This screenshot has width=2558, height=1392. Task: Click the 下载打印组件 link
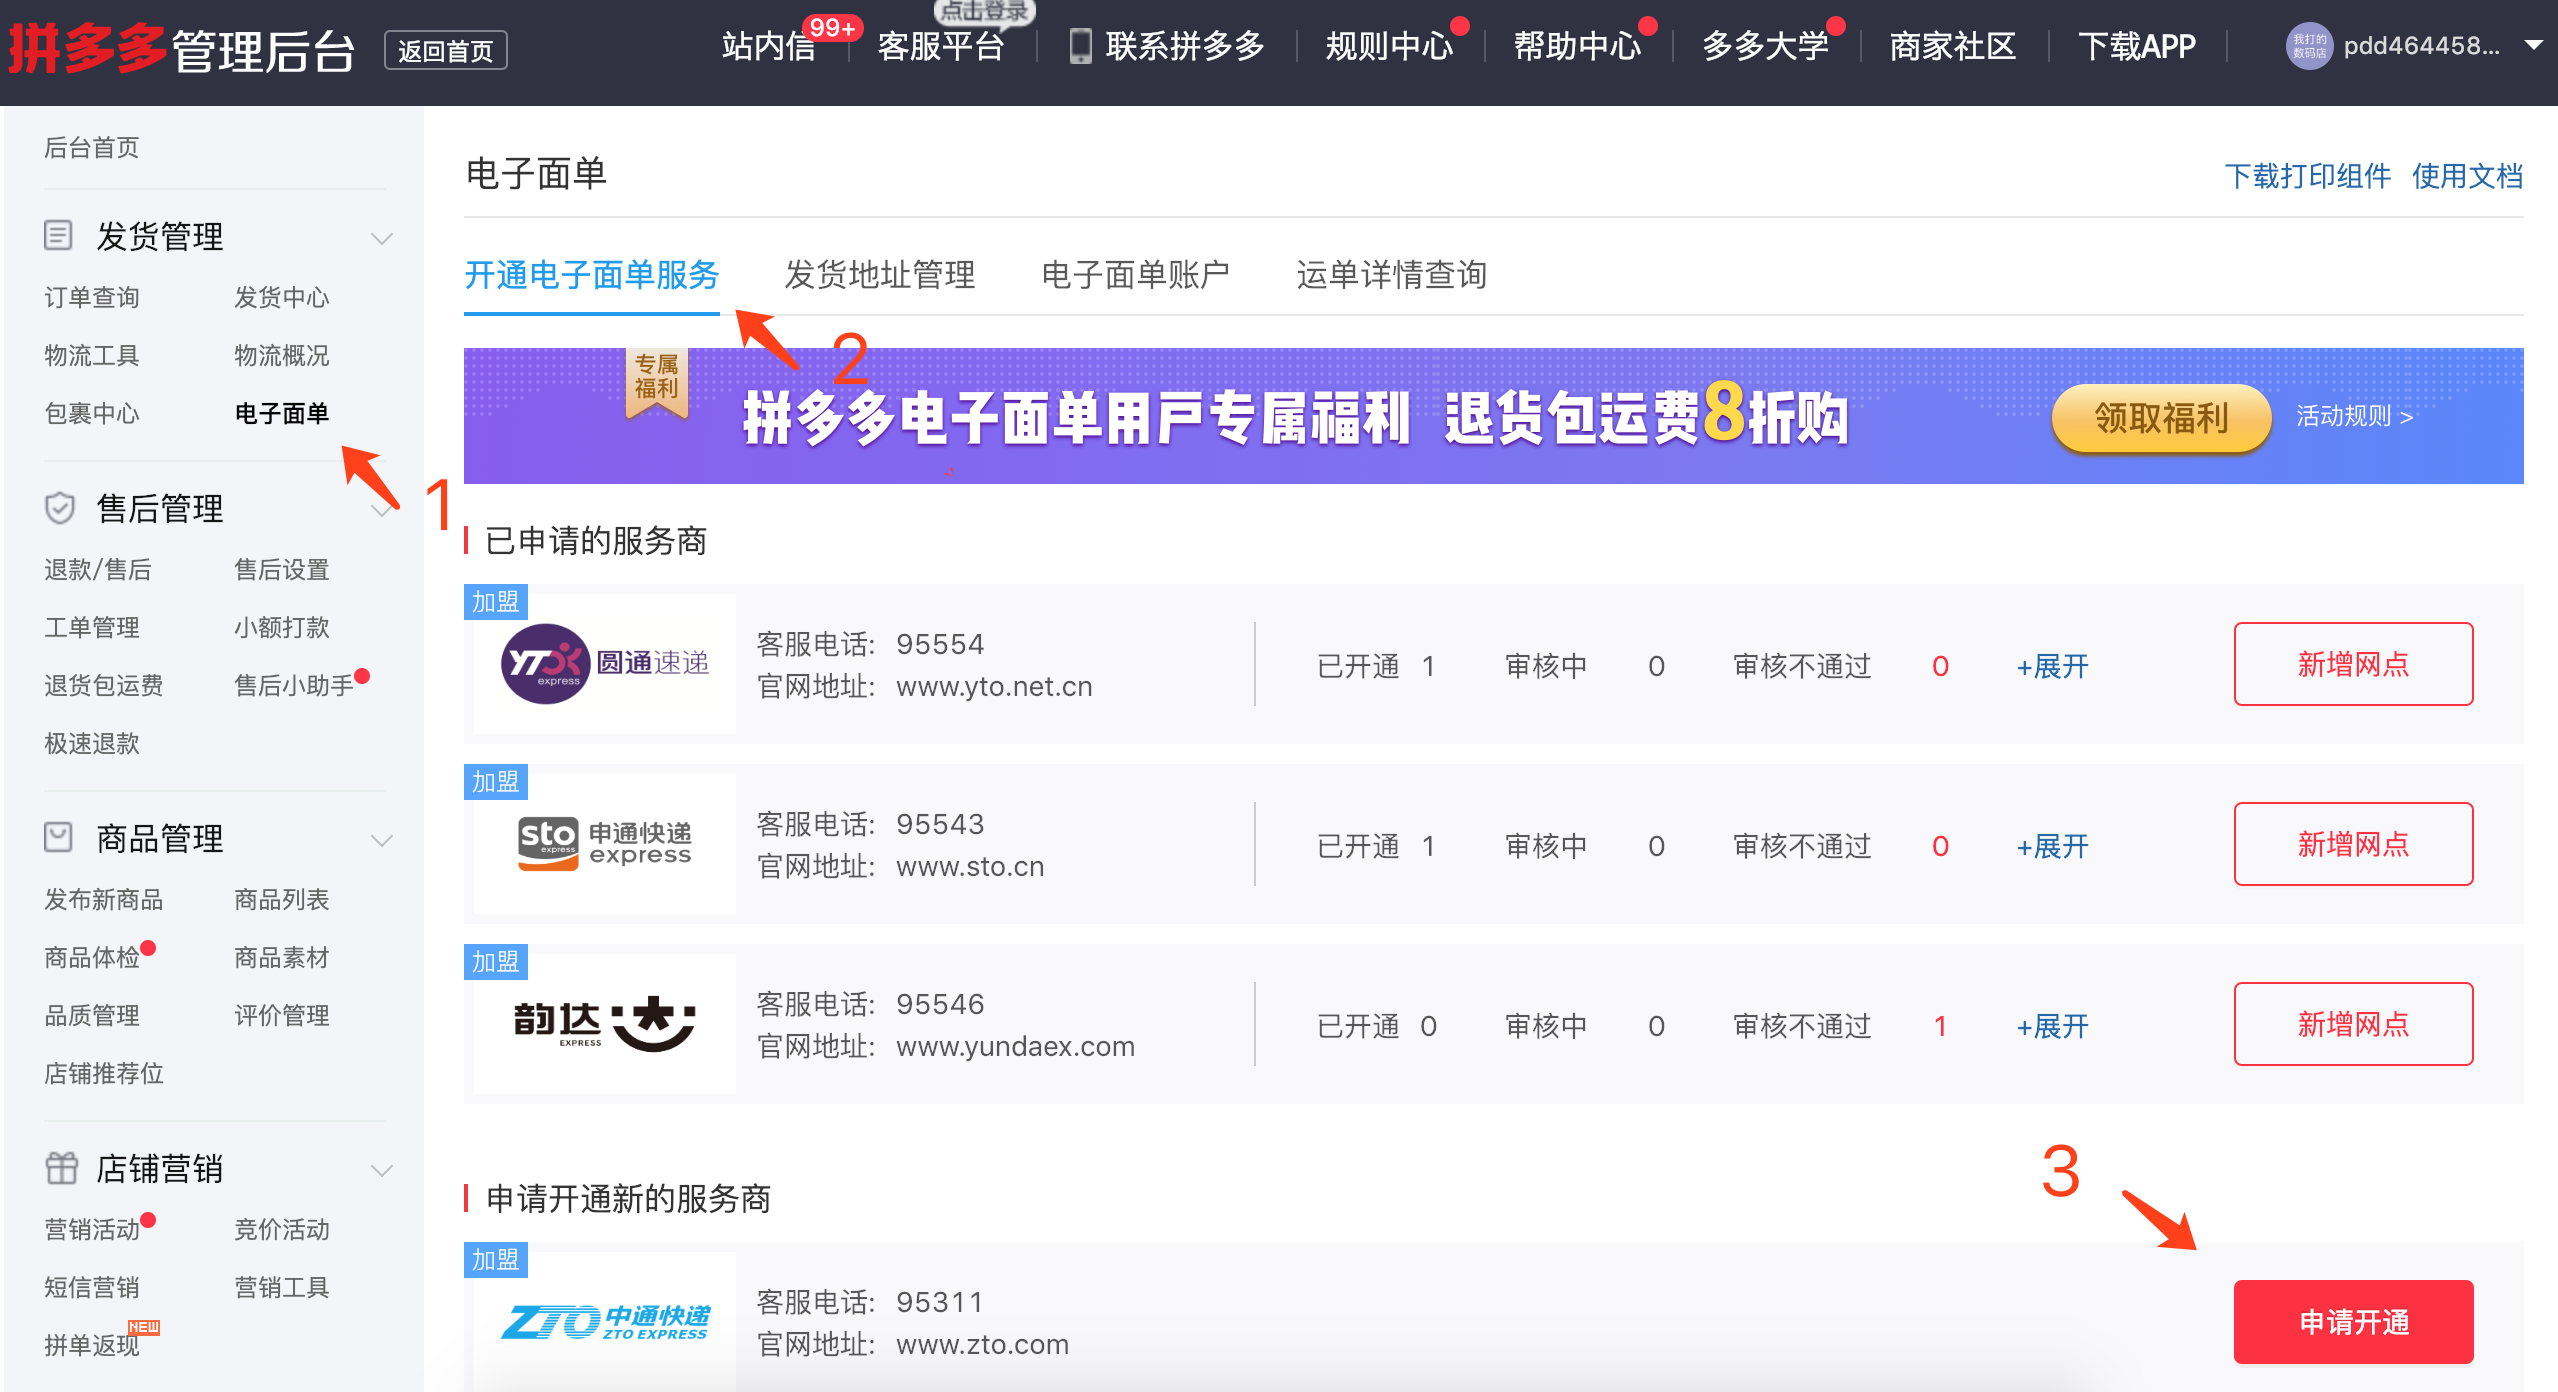click(x=2308, y=177)
